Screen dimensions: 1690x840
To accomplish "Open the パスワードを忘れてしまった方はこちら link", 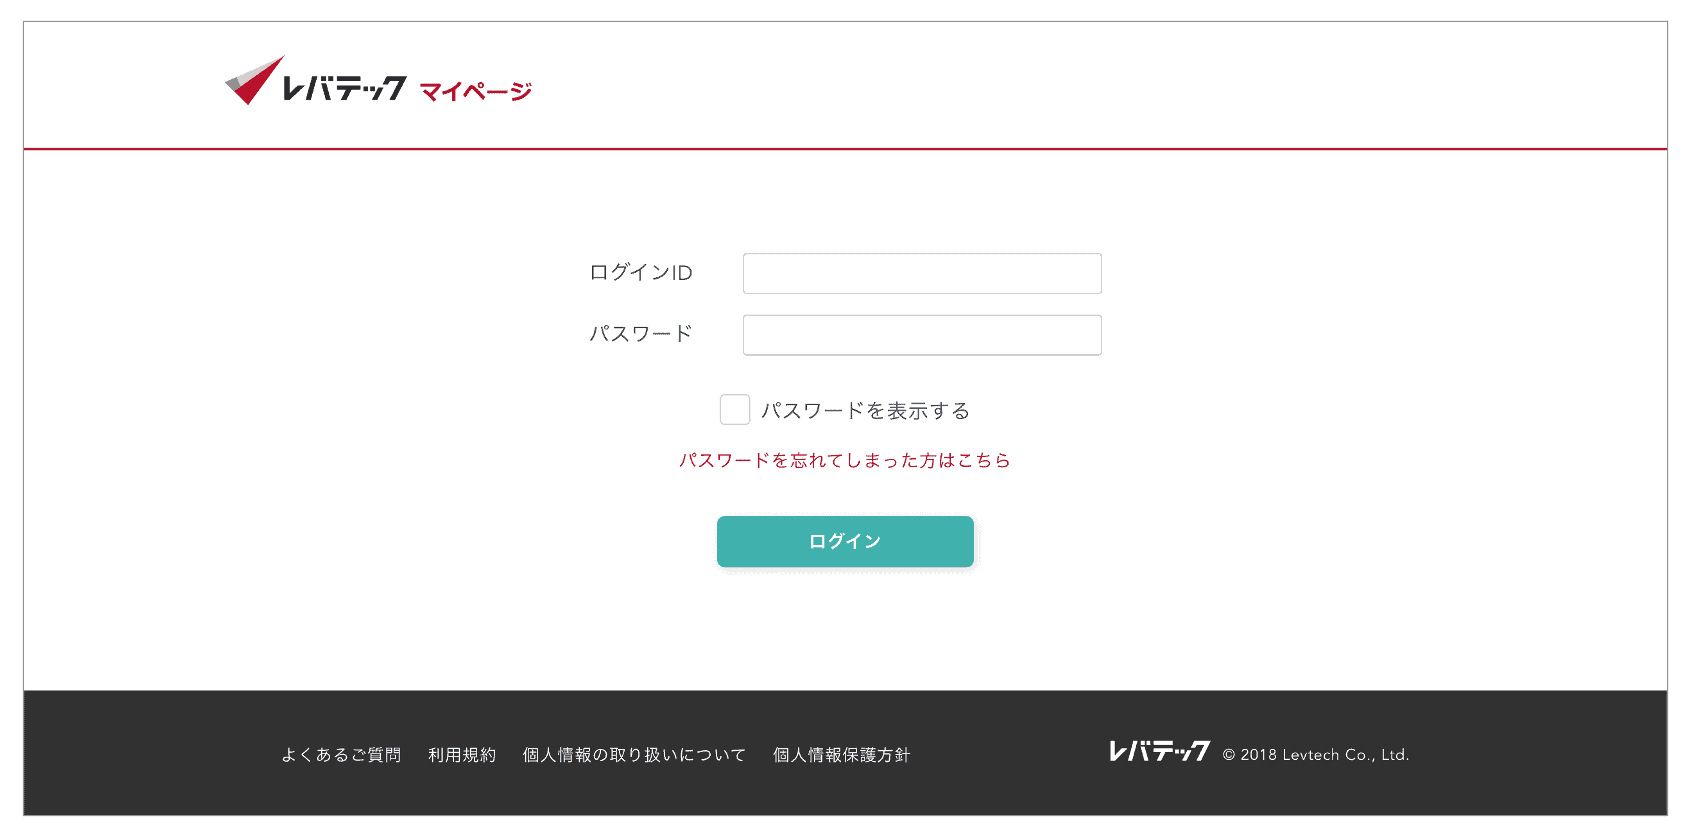I will pyautogui.click(x=845, y=460).
